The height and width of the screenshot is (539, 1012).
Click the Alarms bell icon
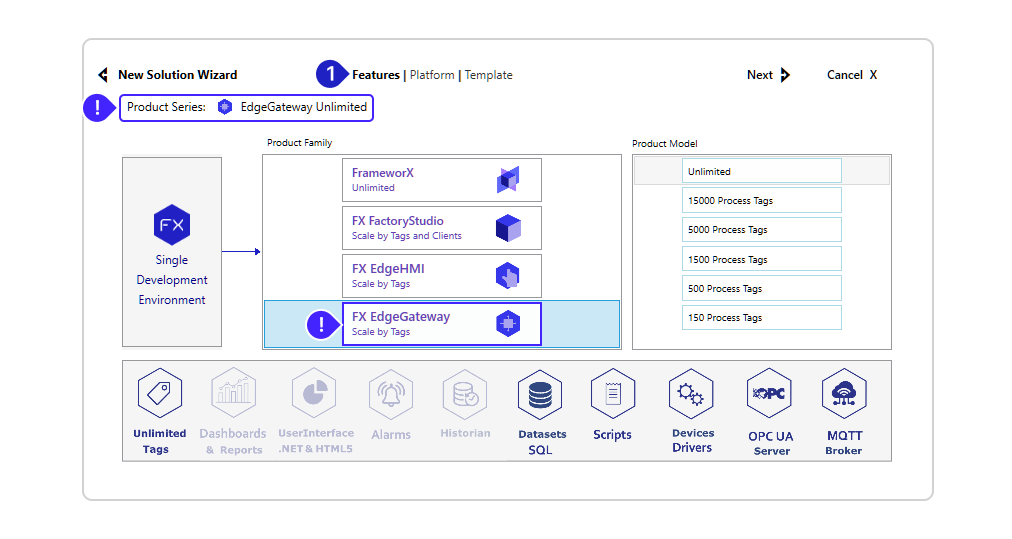click(391, 394)
